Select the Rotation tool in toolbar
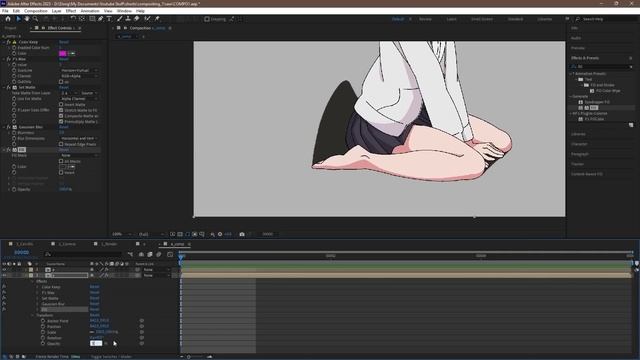This screenshot has height=360, width=640. tap(73, 19)
